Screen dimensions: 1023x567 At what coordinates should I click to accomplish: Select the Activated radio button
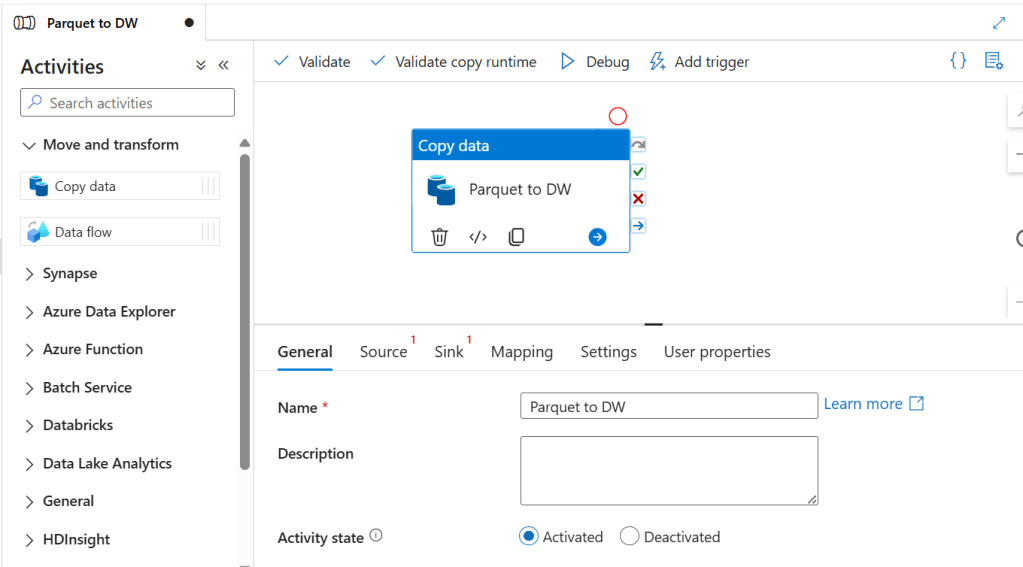click(529, 537)
